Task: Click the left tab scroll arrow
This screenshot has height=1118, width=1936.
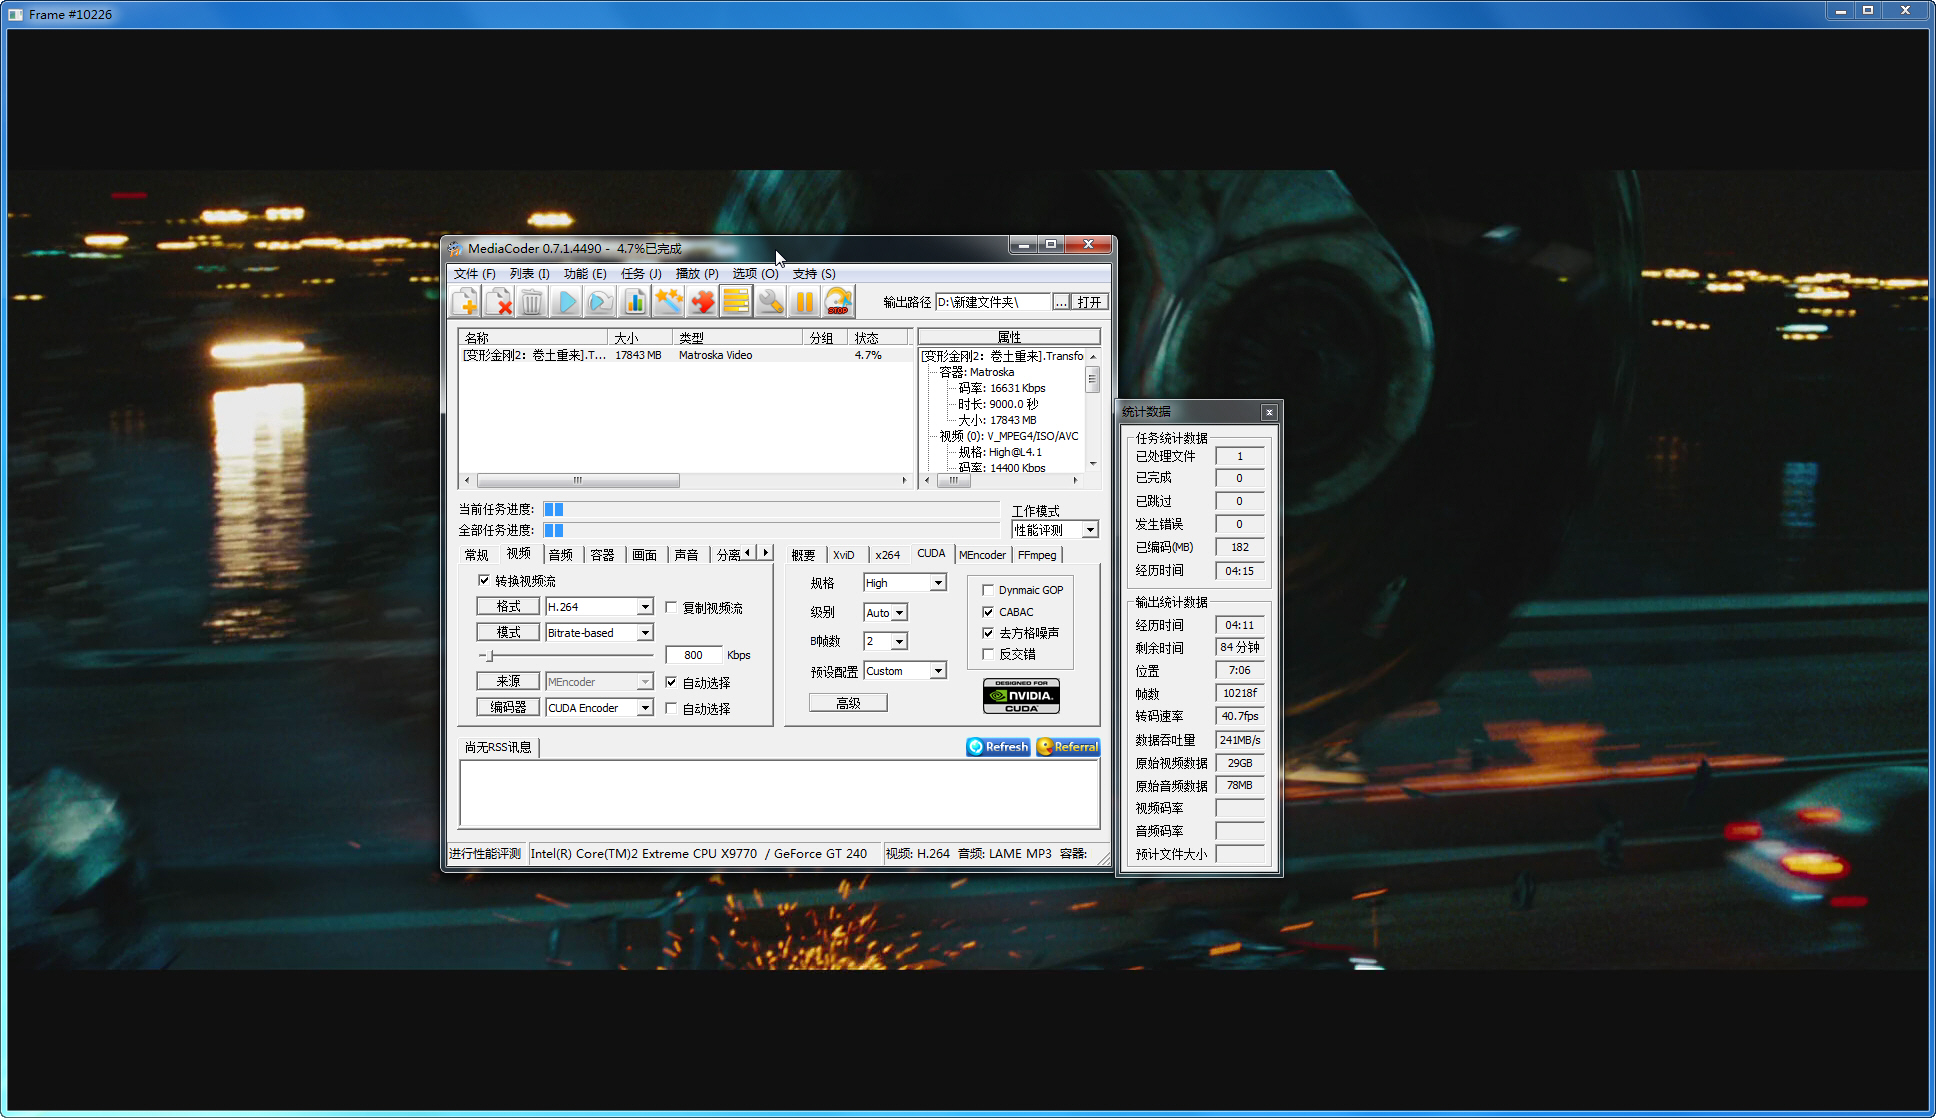Action: click(747, 553)
